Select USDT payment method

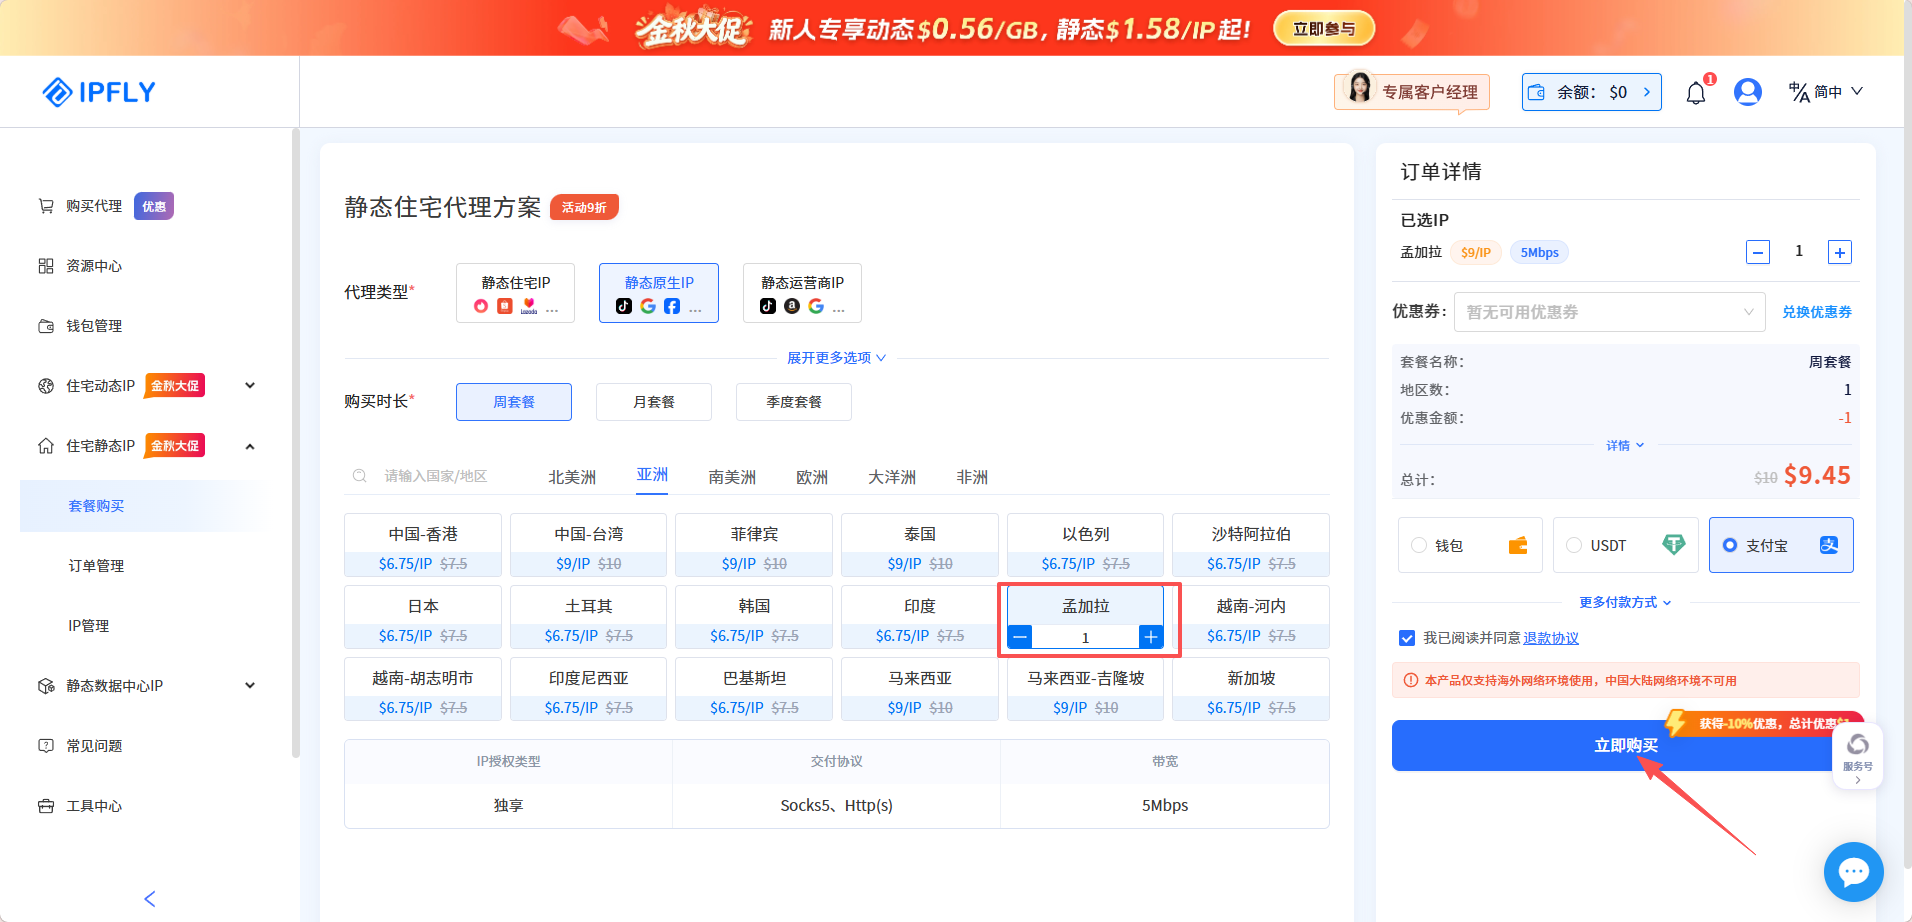[1626, 545]
